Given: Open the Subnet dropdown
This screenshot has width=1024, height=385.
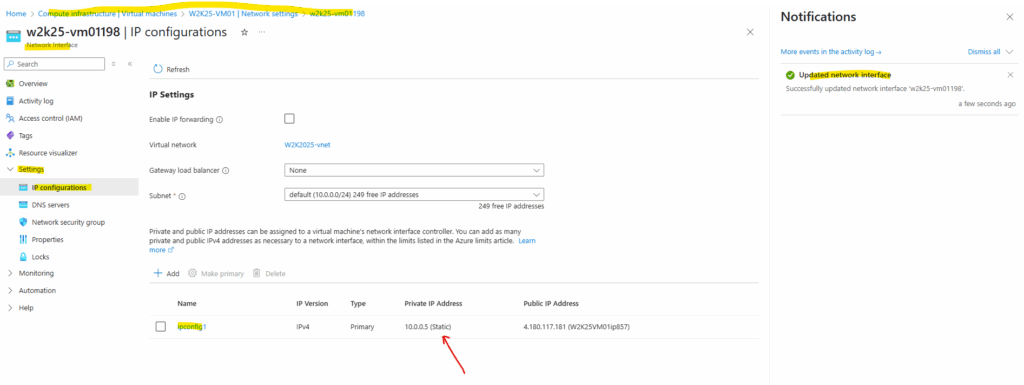Looking at the screenshot, I should [414, 194].
